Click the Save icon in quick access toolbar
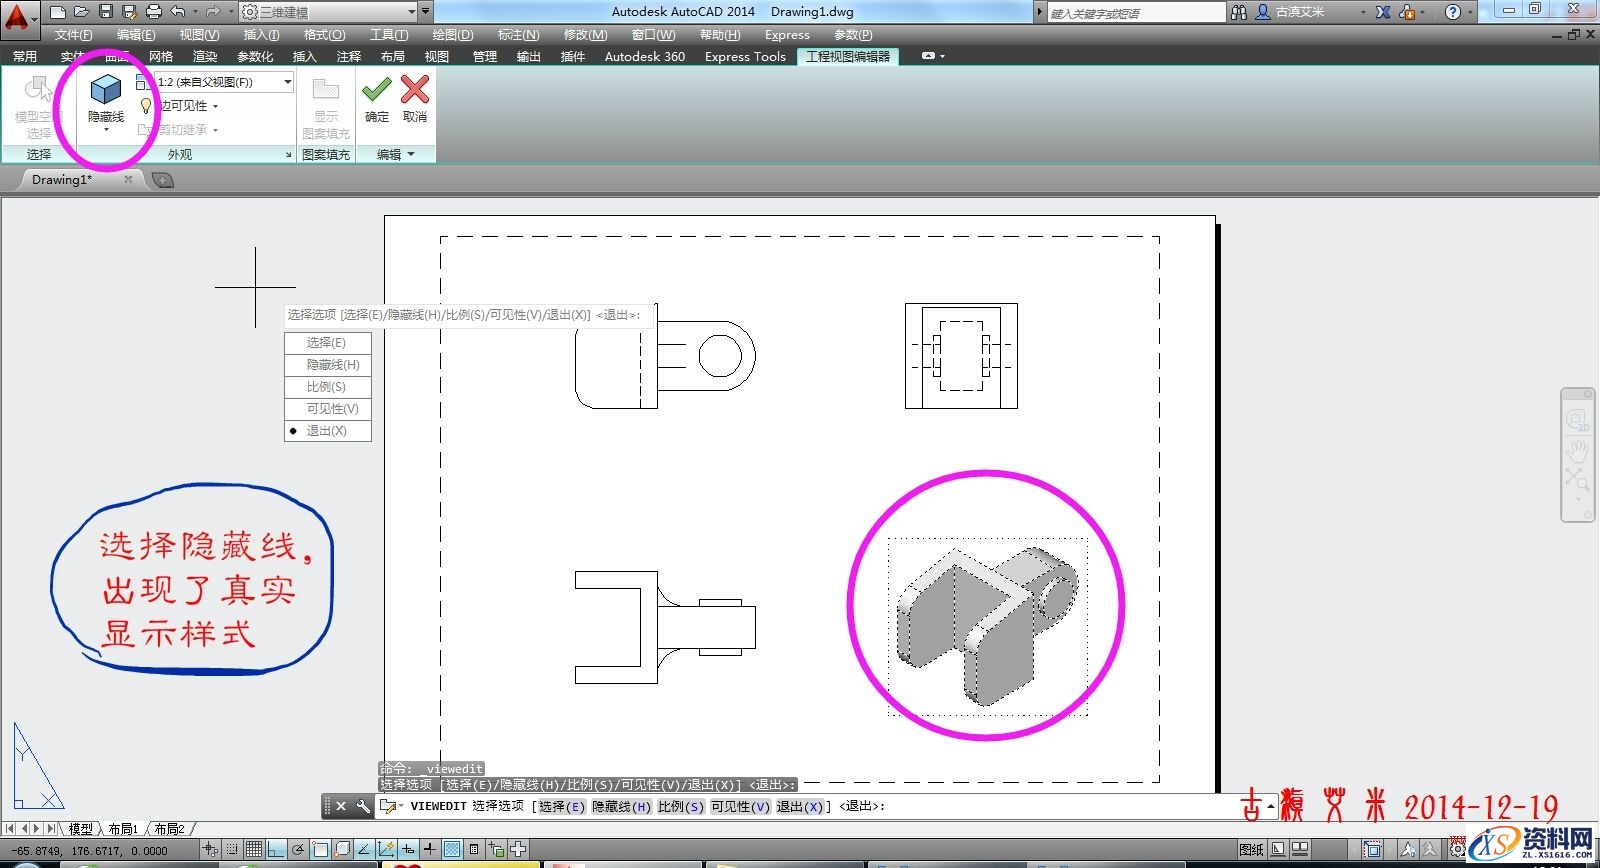 [106, 12]
